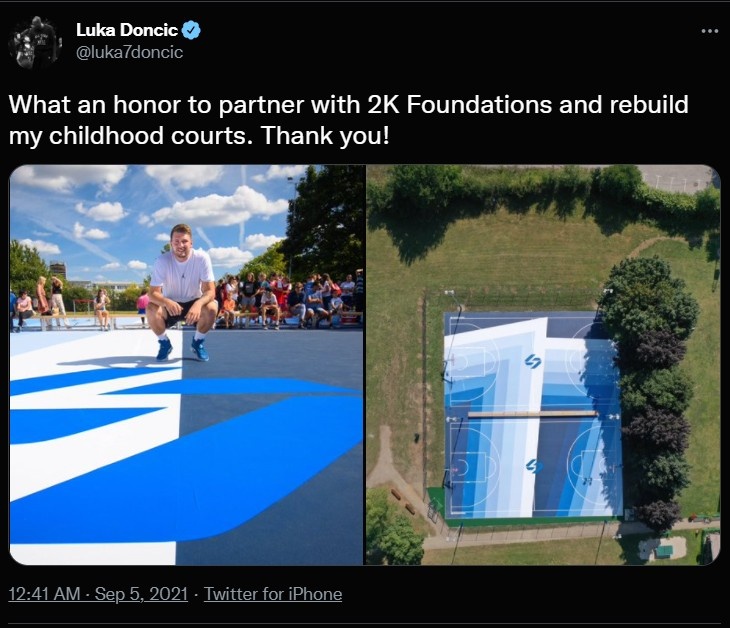Image resolution: width=730 pixels, height=628 pixels.
Task: Open Luka Doncic's profile avatar
Action: pos(35,42)
